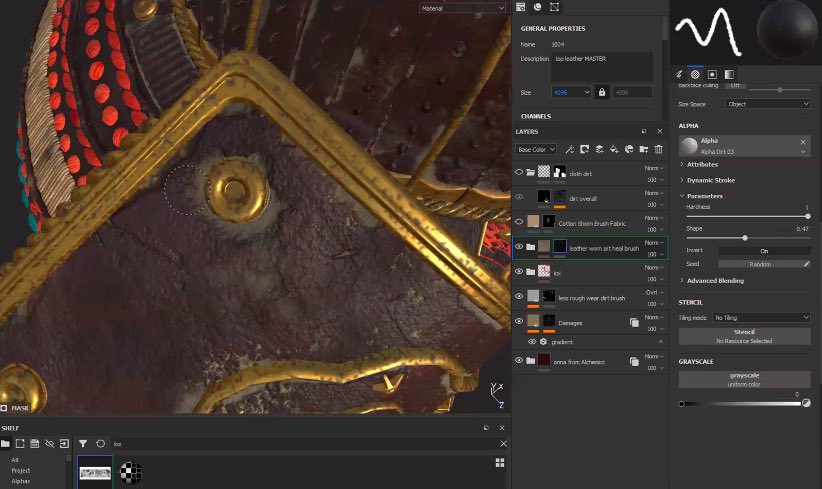This screenshot has height=489, width=822.
Task: Hide the cloth dirt layer
Action: pos(518,172)
